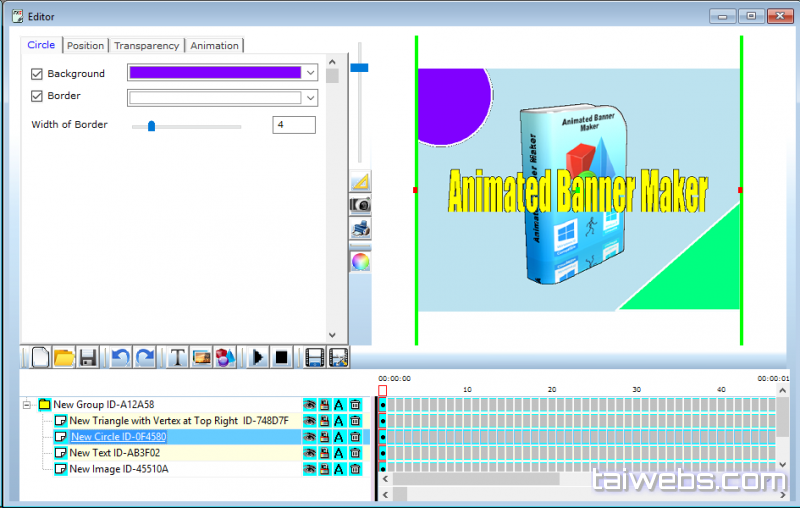Click the camera snapshot icon

pos(360,205)
